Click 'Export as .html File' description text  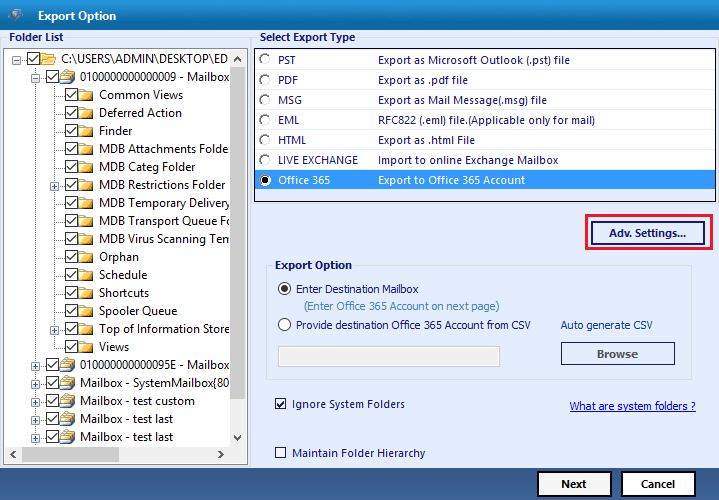click(x=426, y=140)
